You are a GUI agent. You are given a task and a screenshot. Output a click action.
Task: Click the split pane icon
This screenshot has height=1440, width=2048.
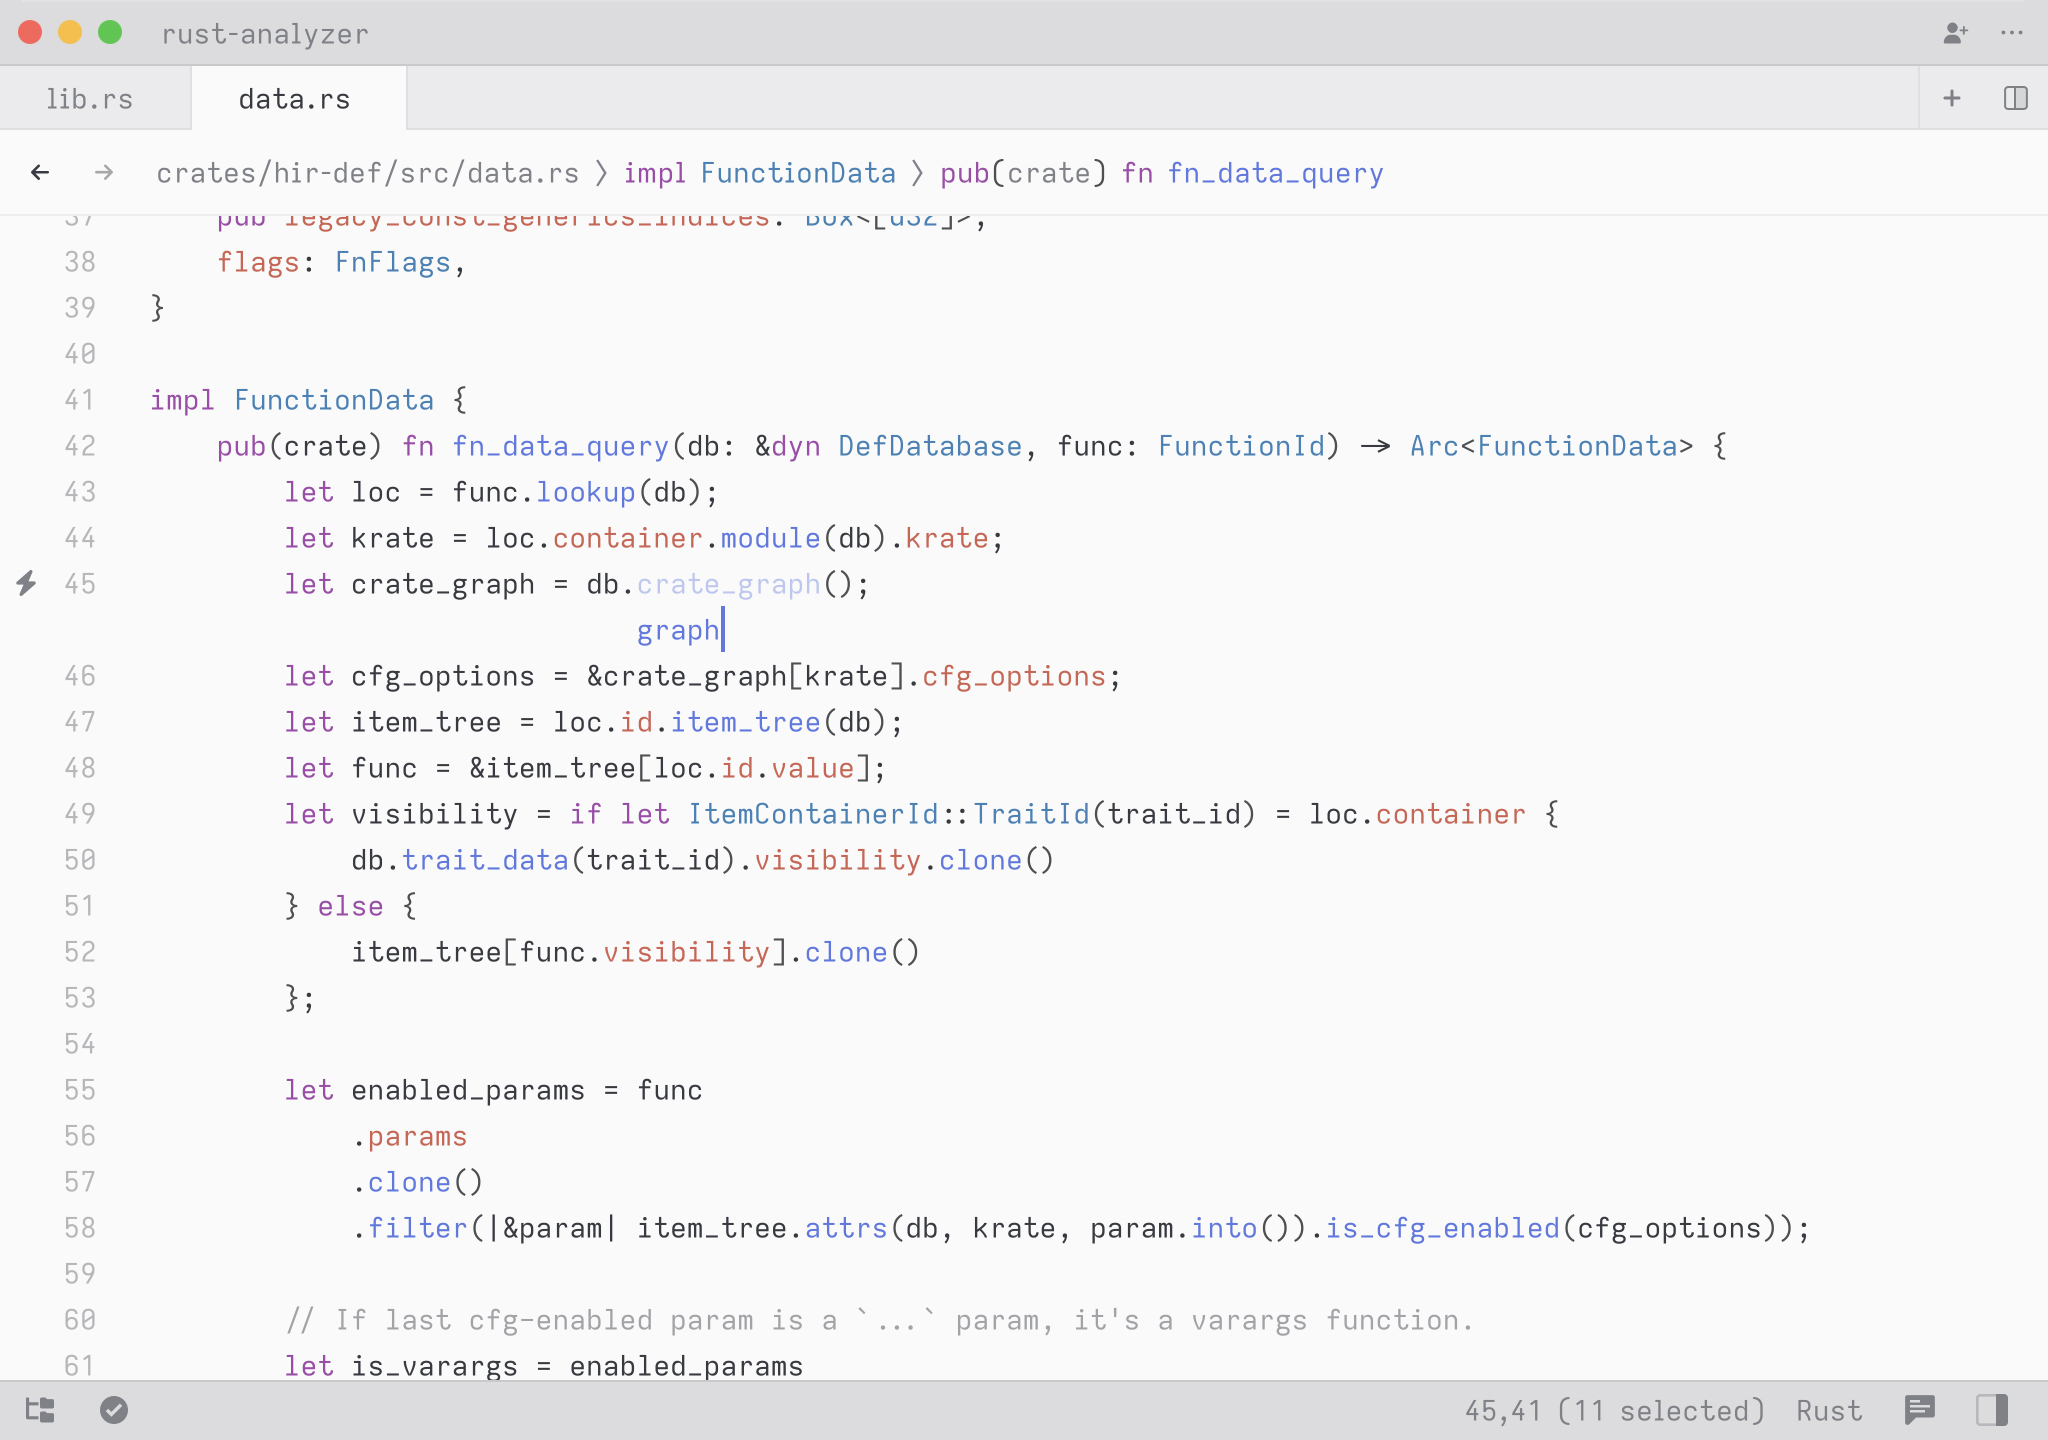2015,98
